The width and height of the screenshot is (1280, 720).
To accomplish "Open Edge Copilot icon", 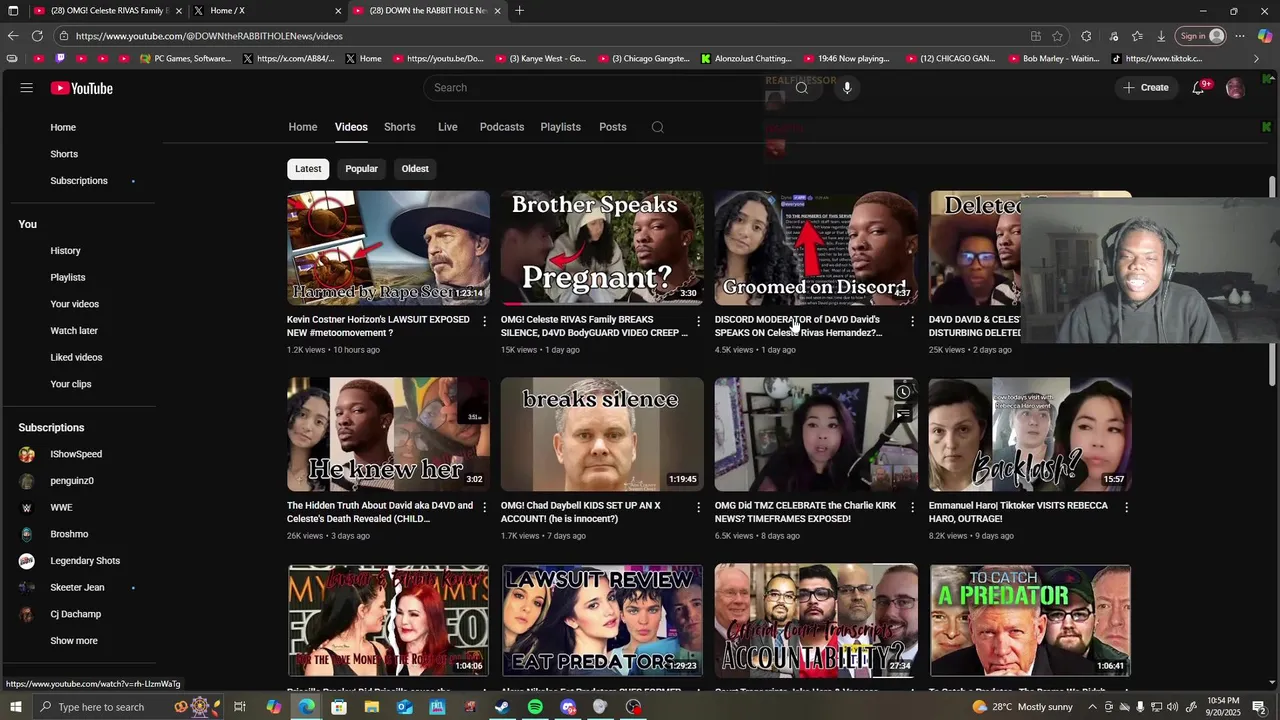I will (x=1264, y=36).
